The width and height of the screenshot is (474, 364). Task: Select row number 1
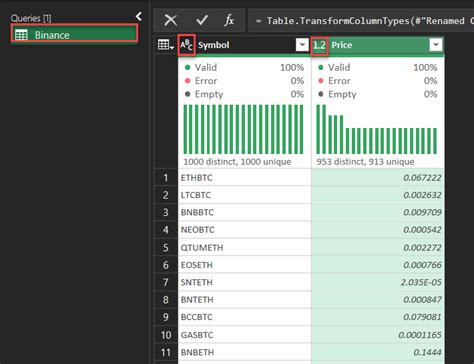coord(166,178)
